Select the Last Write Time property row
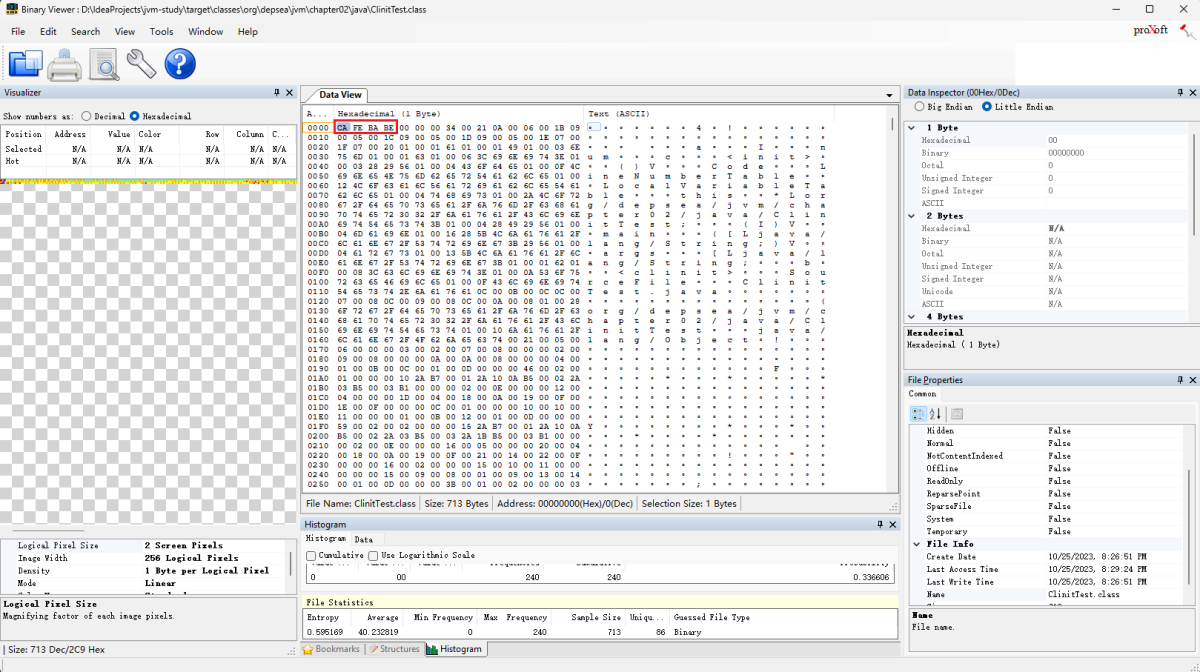This screenshot has width=1200, height=672. tap(1048, 582)
